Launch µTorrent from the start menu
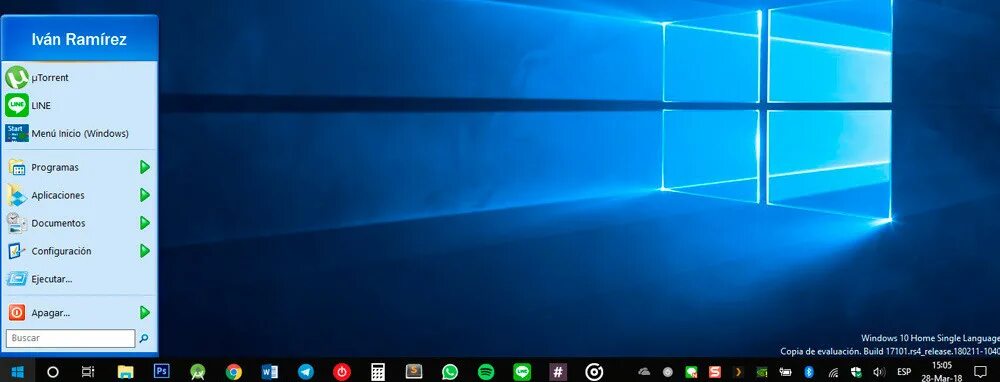 point(80,78)
